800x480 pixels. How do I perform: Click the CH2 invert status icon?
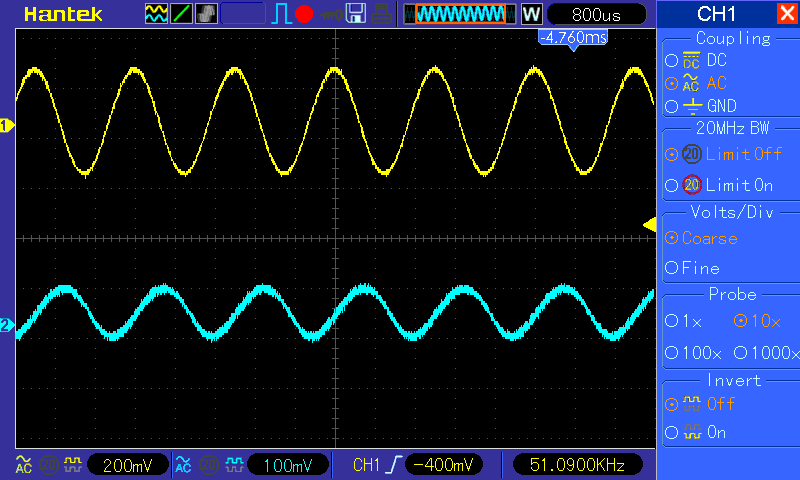click(x=234, y=465)
